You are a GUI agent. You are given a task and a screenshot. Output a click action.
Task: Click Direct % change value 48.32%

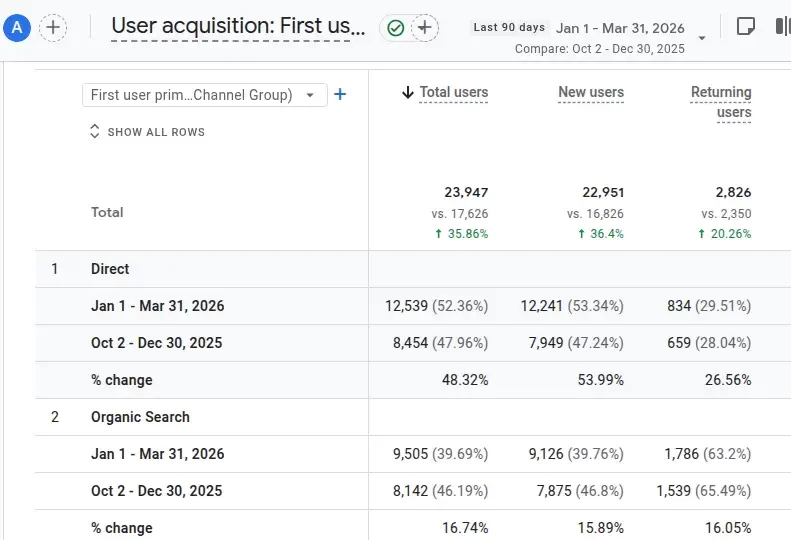coord(465,380)
